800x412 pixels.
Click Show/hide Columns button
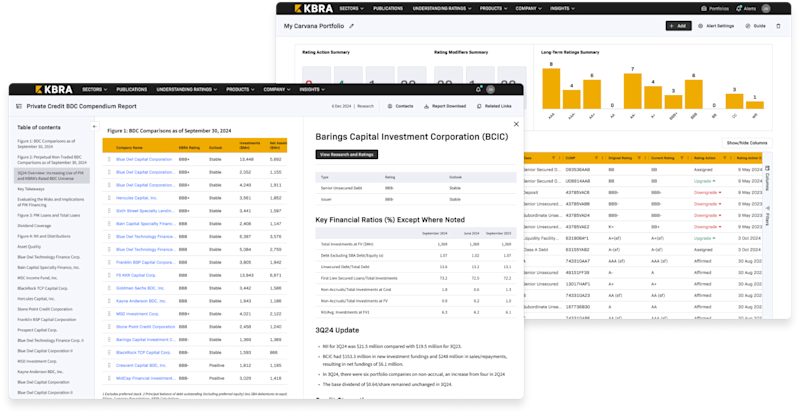[x=747, y=143]
